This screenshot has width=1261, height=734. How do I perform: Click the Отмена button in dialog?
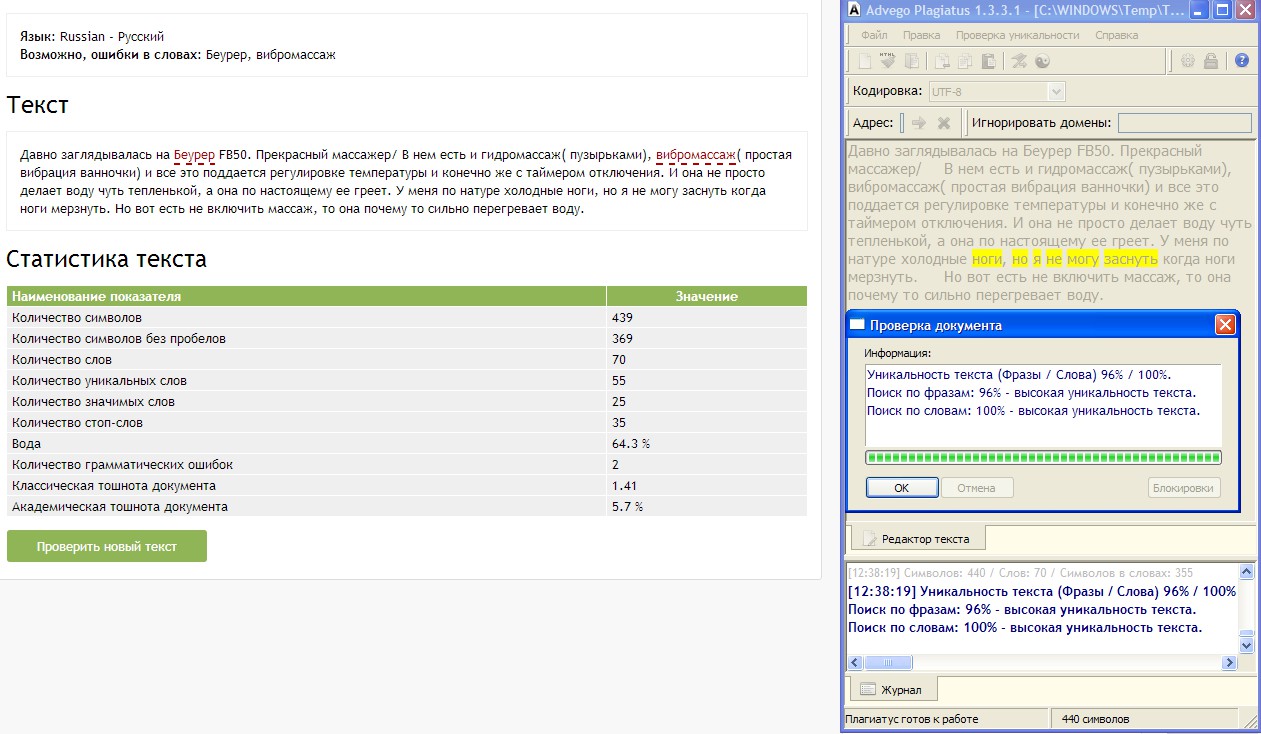(x=977, y=488)
